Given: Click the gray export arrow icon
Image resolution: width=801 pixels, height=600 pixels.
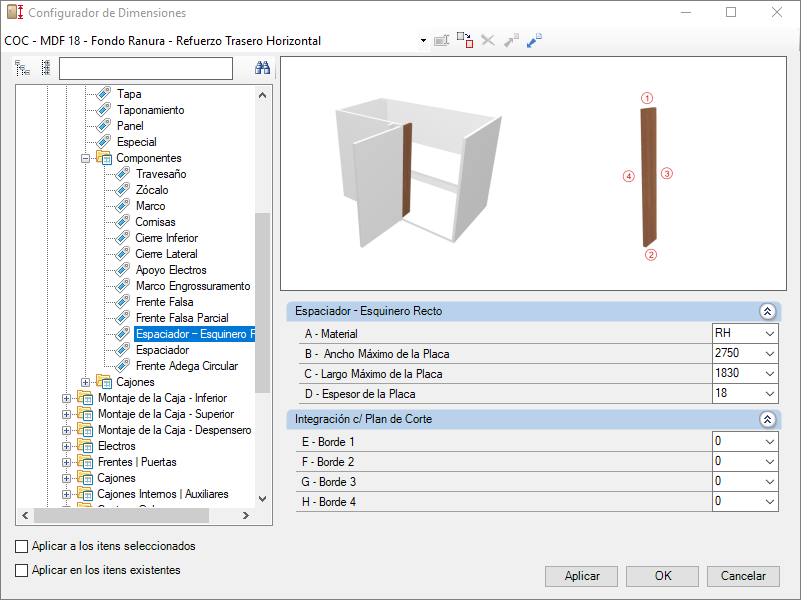Looking at the screenshot, I should click(511, 40).
